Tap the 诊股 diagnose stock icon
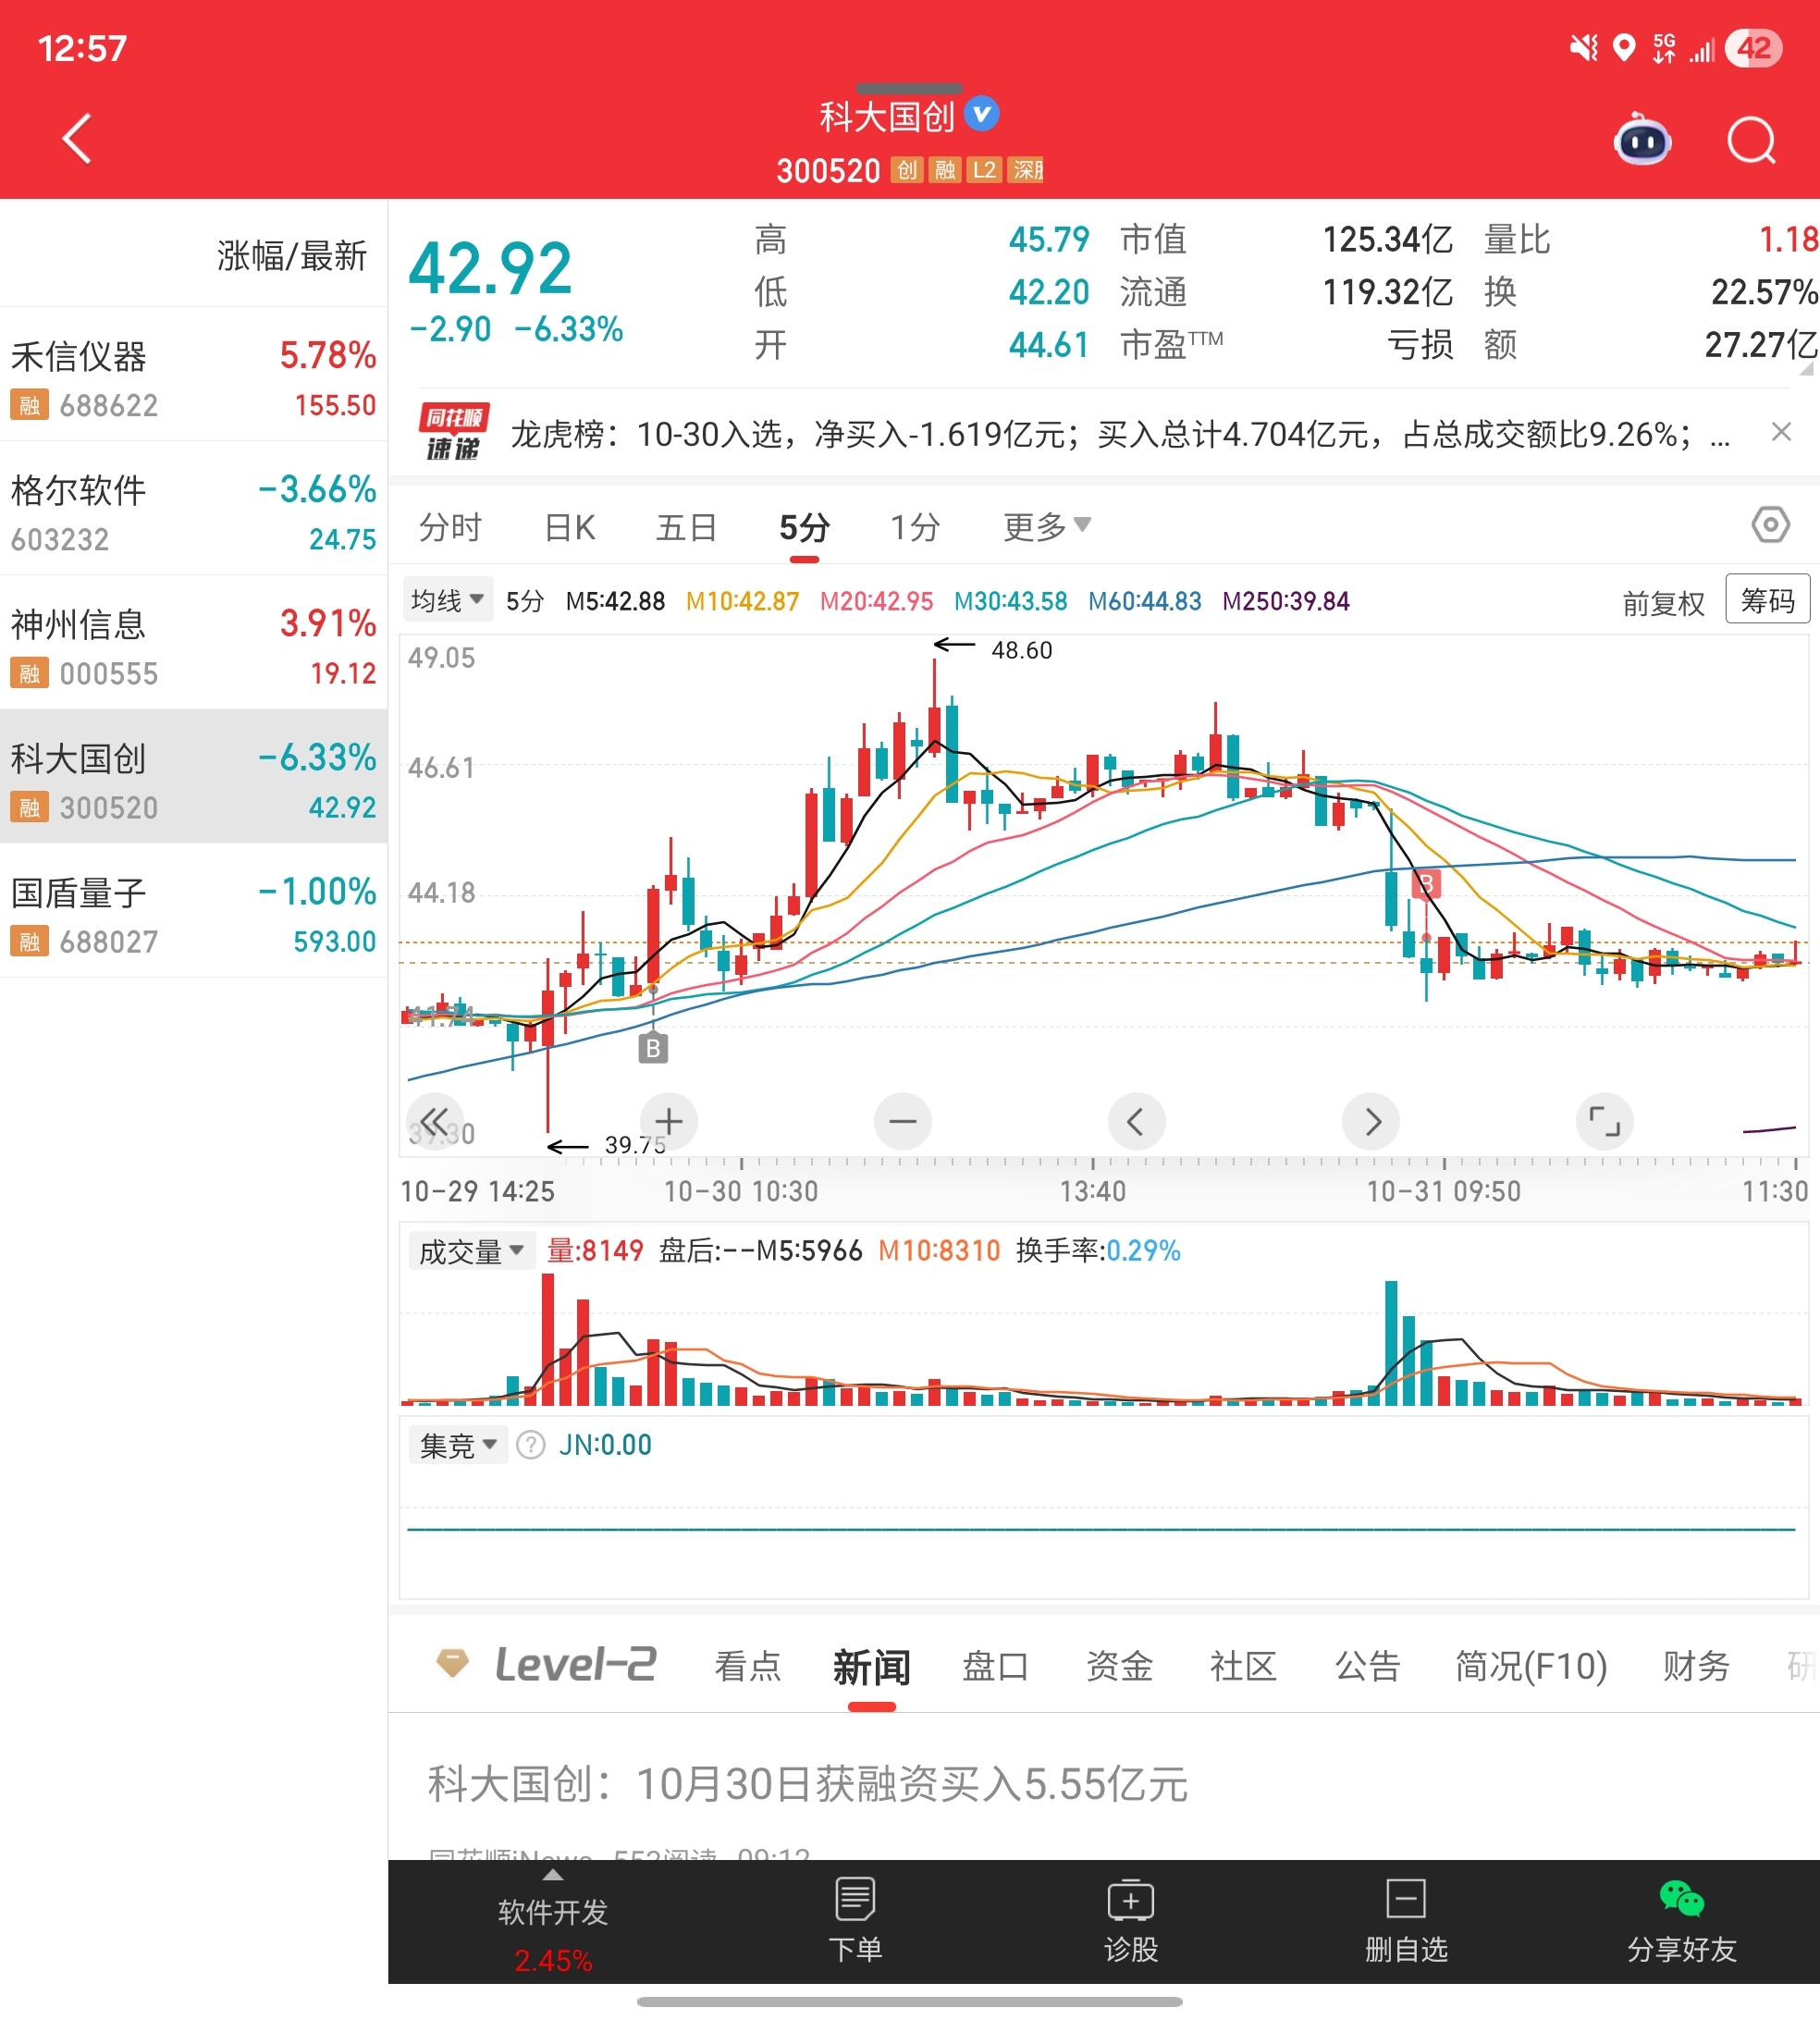Image resolution: width=1820 pixels, height=2020 pixels. tap(1130, 1920)
